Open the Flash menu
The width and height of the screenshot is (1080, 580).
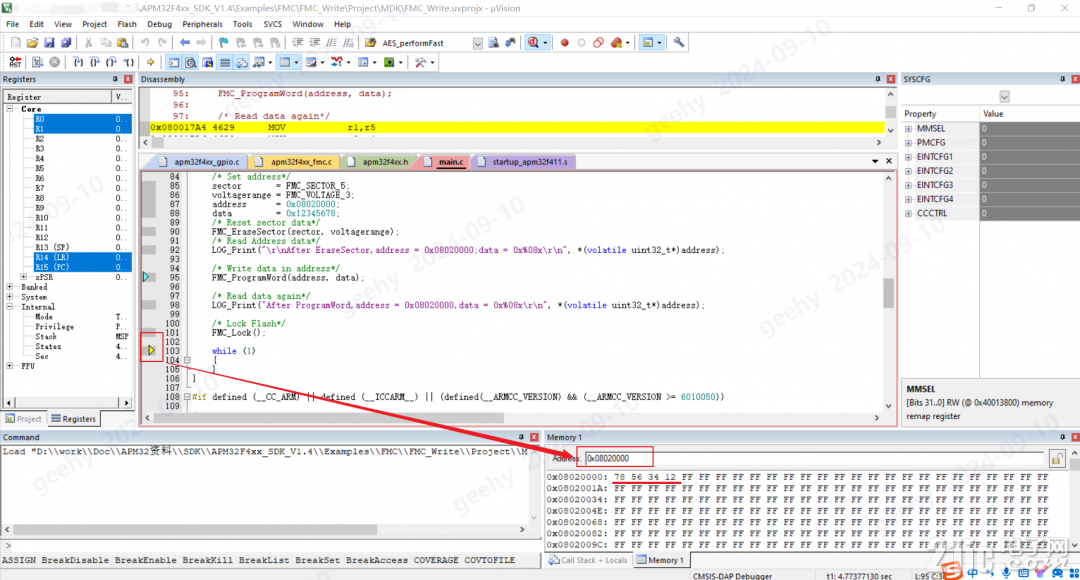coord(127,24)
